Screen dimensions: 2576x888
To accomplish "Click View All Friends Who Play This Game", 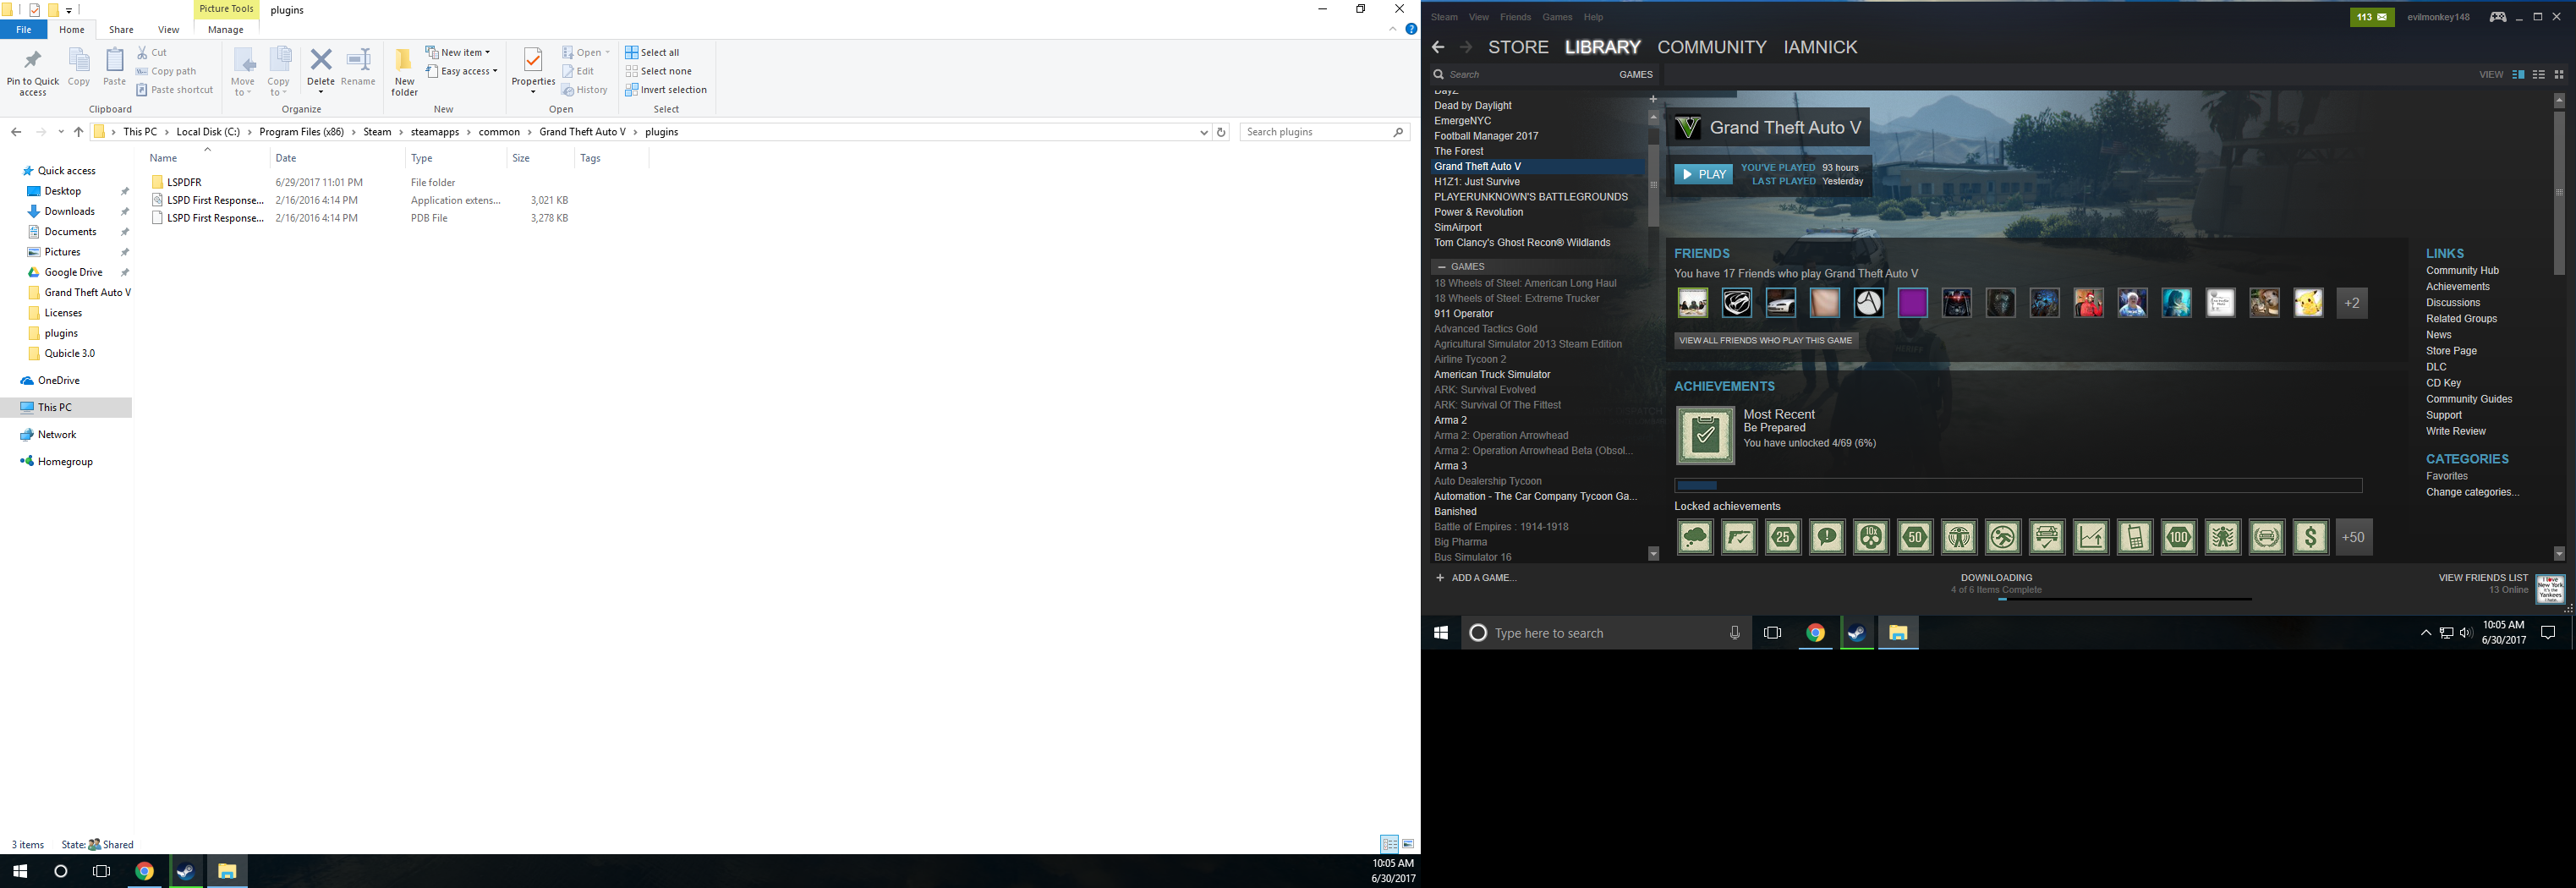I will click(x=1765, y=341).
